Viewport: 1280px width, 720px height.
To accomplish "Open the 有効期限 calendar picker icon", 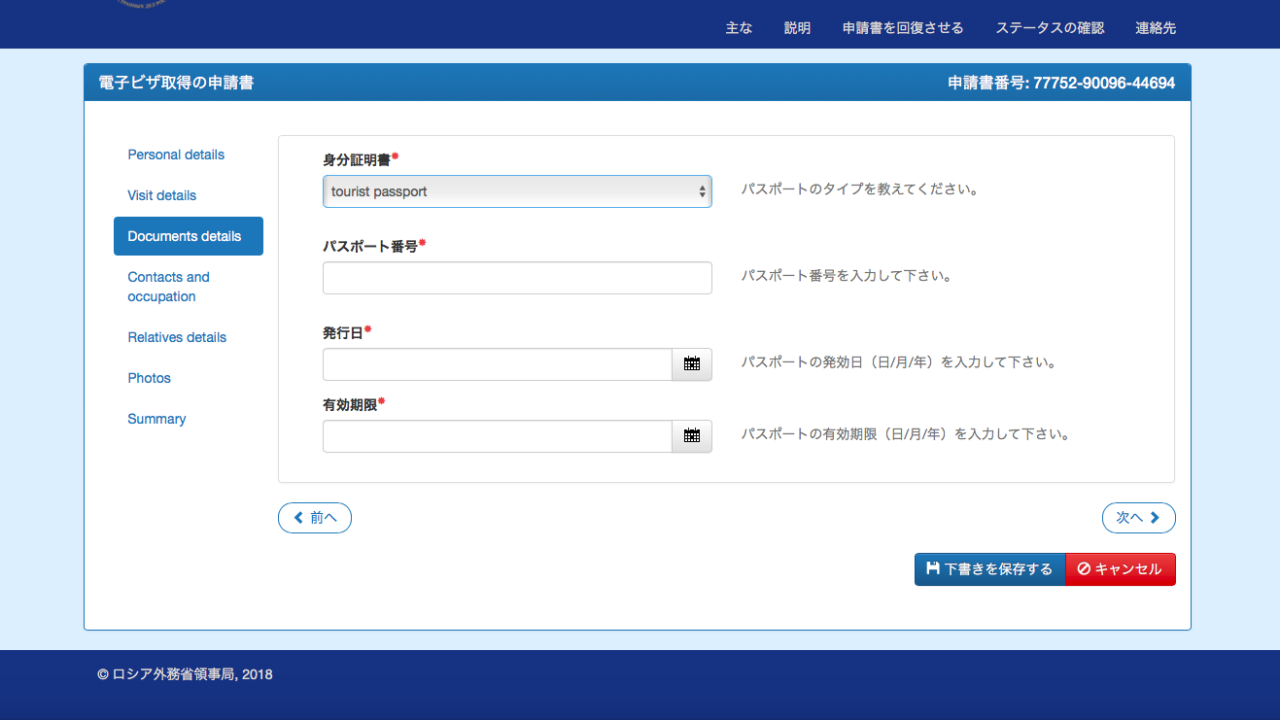I will pyautogui.click(x=691, y=436).
